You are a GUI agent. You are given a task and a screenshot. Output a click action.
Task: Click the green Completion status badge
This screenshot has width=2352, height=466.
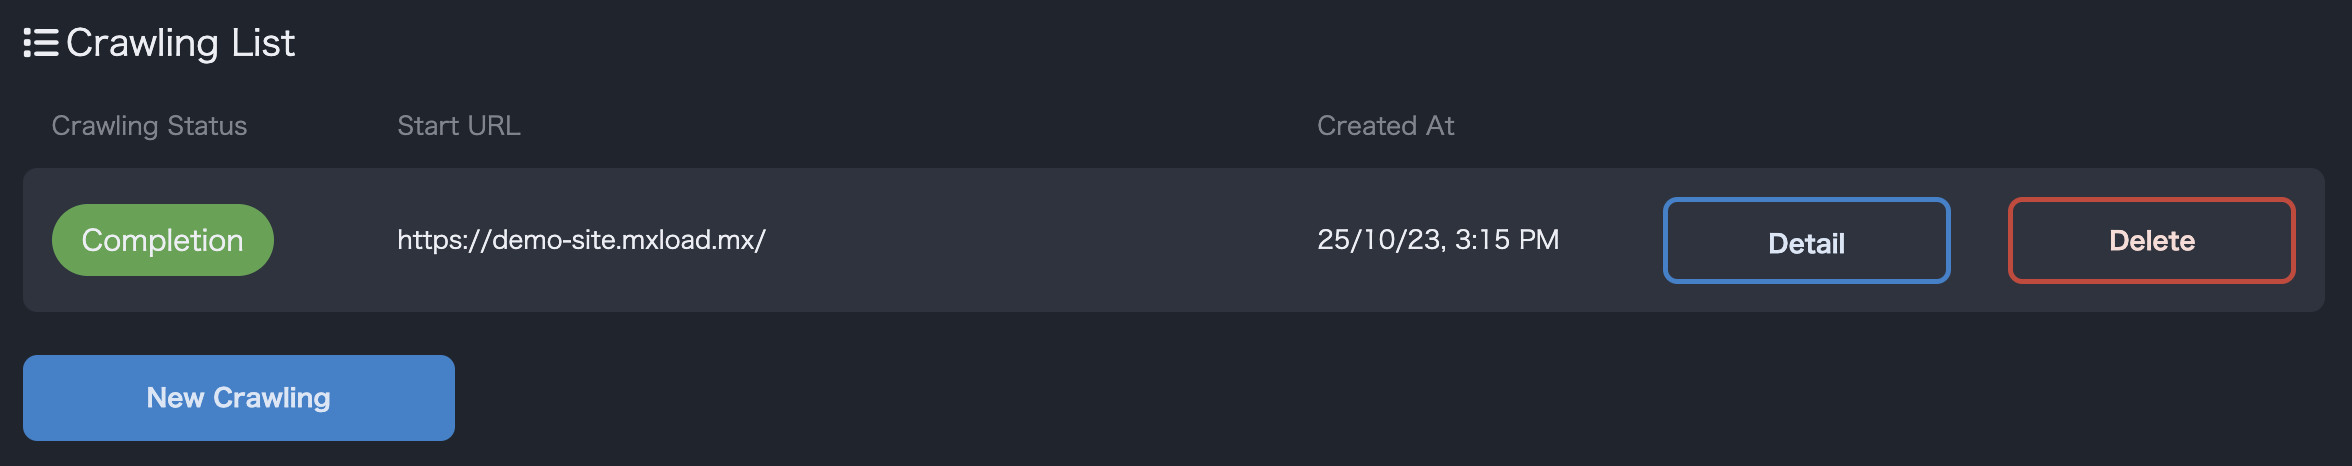click(x=162, y=240)
